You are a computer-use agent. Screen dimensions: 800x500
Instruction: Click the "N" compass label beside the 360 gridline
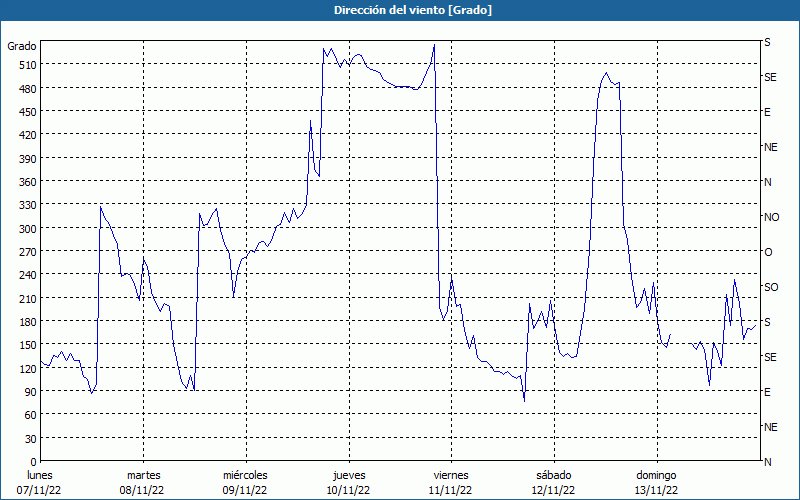pyautogui.click(x=768, y=182)
